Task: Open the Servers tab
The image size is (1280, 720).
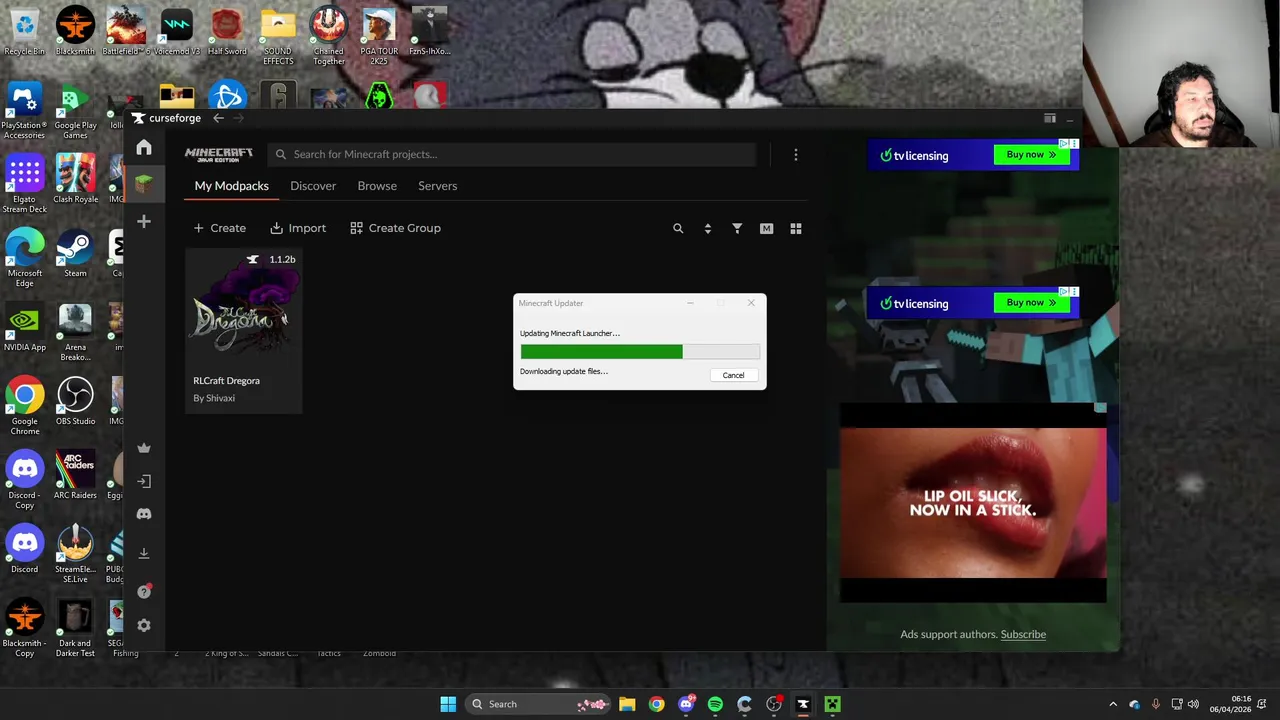Action: pos(438,186)
